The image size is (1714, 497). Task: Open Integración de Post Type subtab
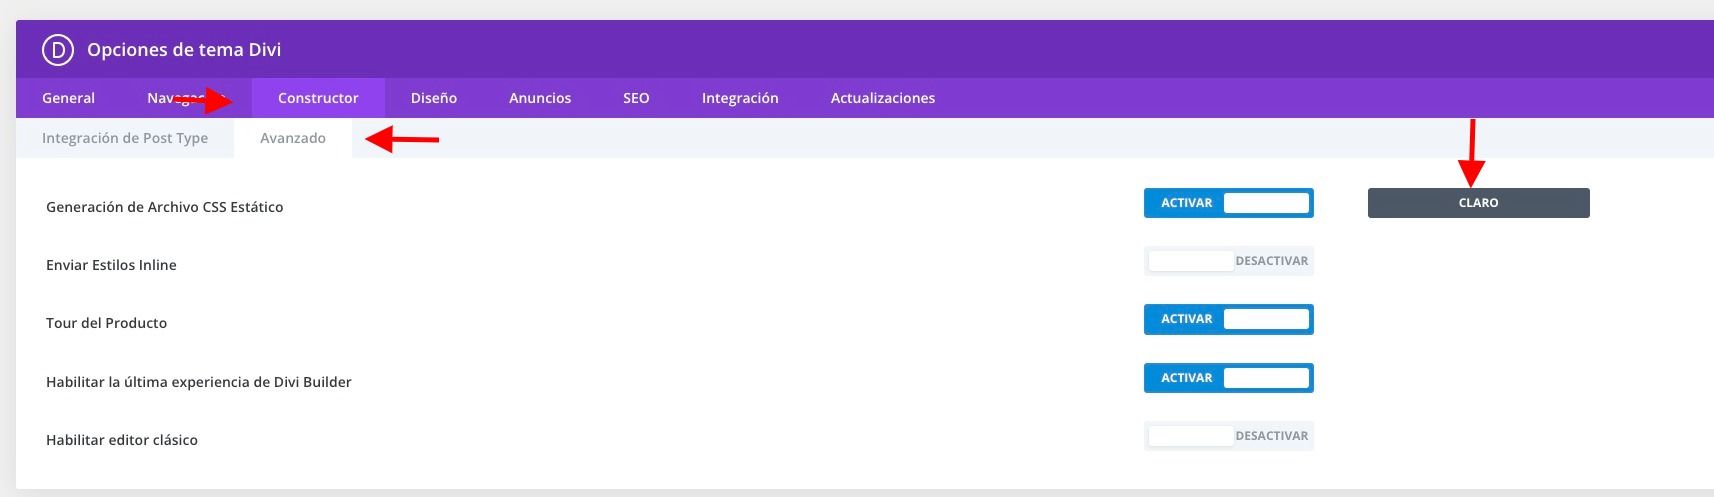click(125, 138)
